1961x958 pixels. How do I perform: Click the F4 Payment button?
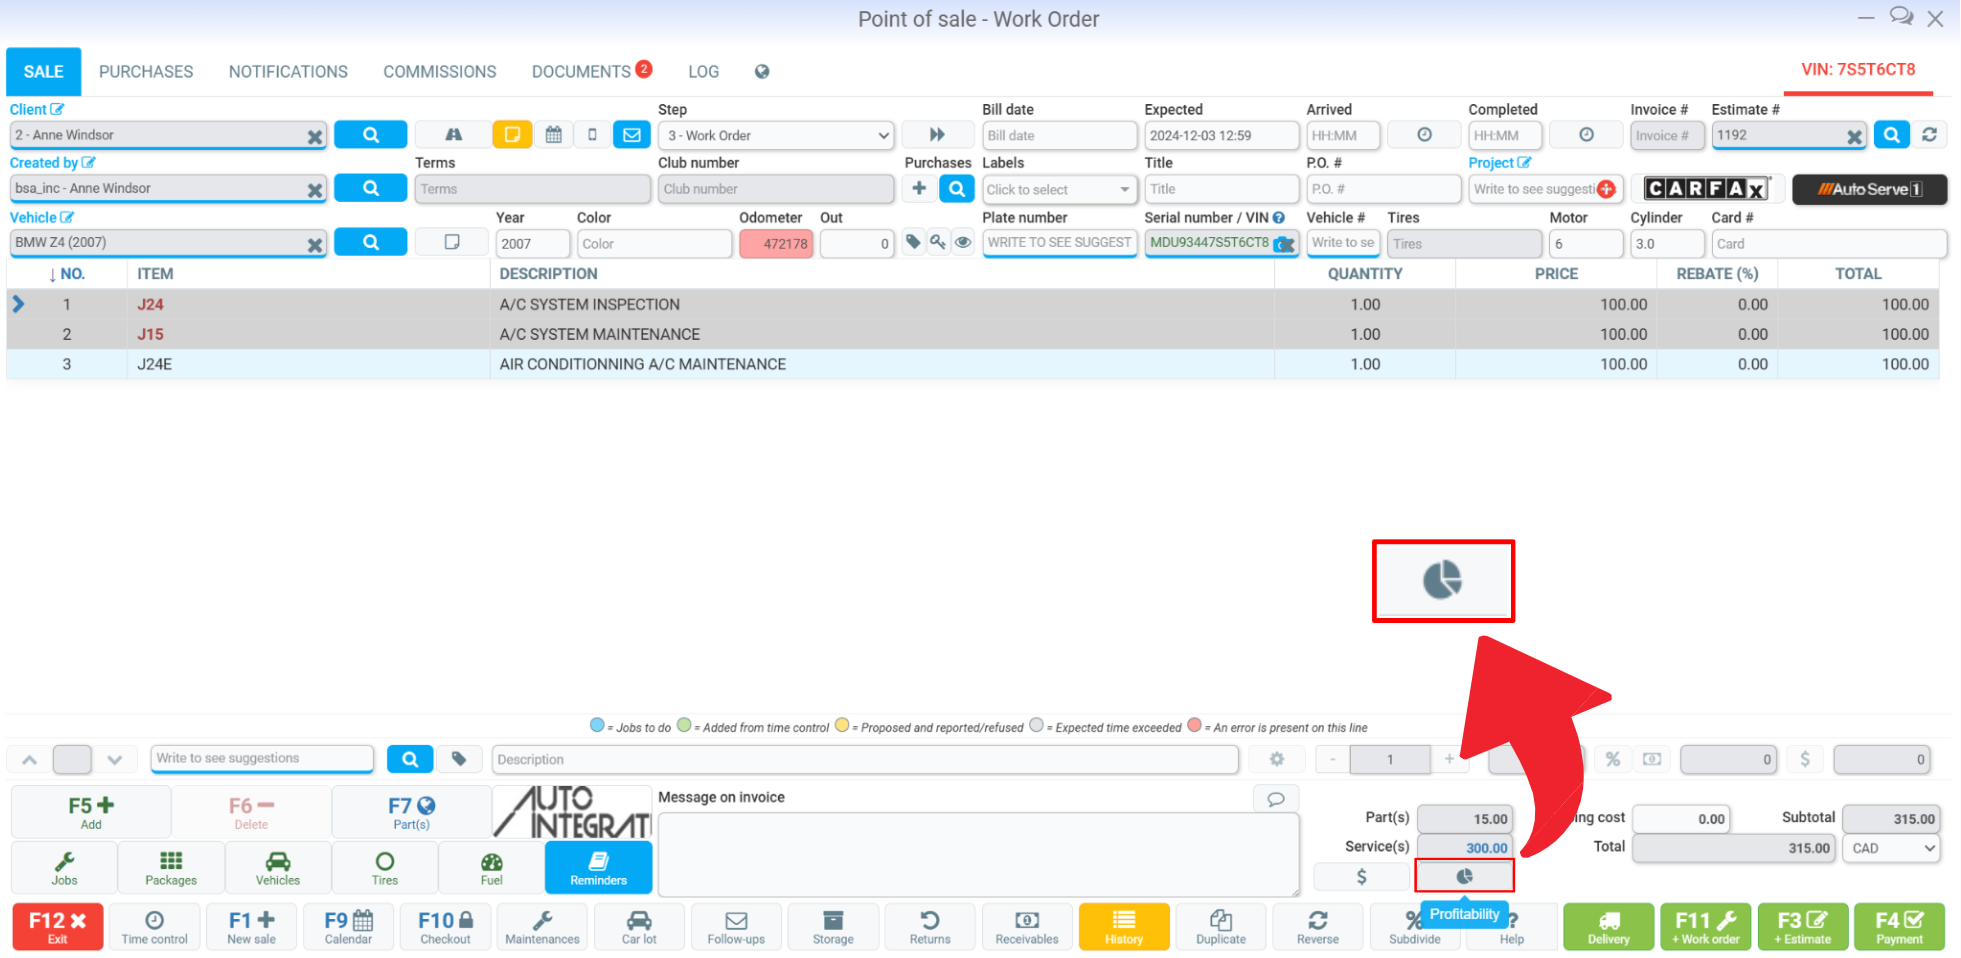[1899, 926]
